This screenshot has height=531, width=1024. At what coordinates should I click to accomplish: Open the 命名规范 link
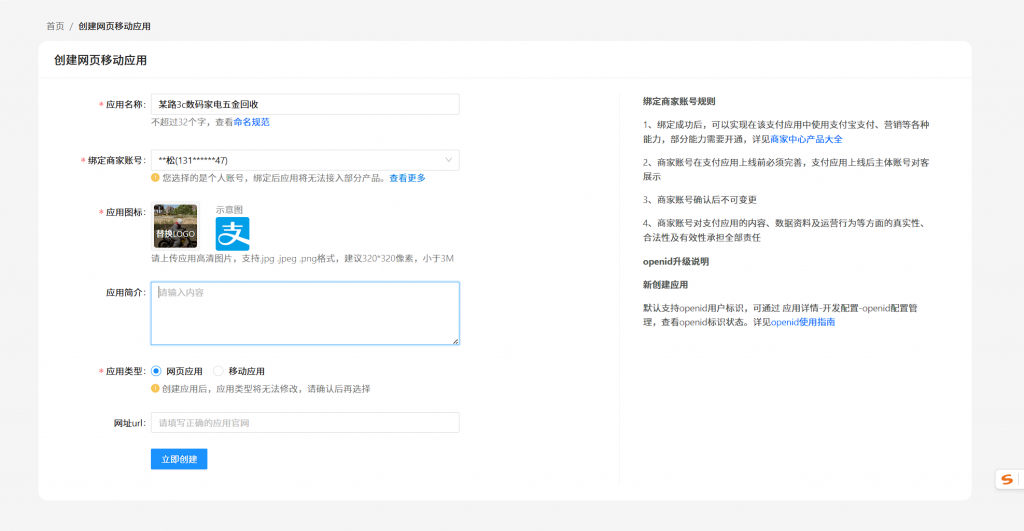251,122
